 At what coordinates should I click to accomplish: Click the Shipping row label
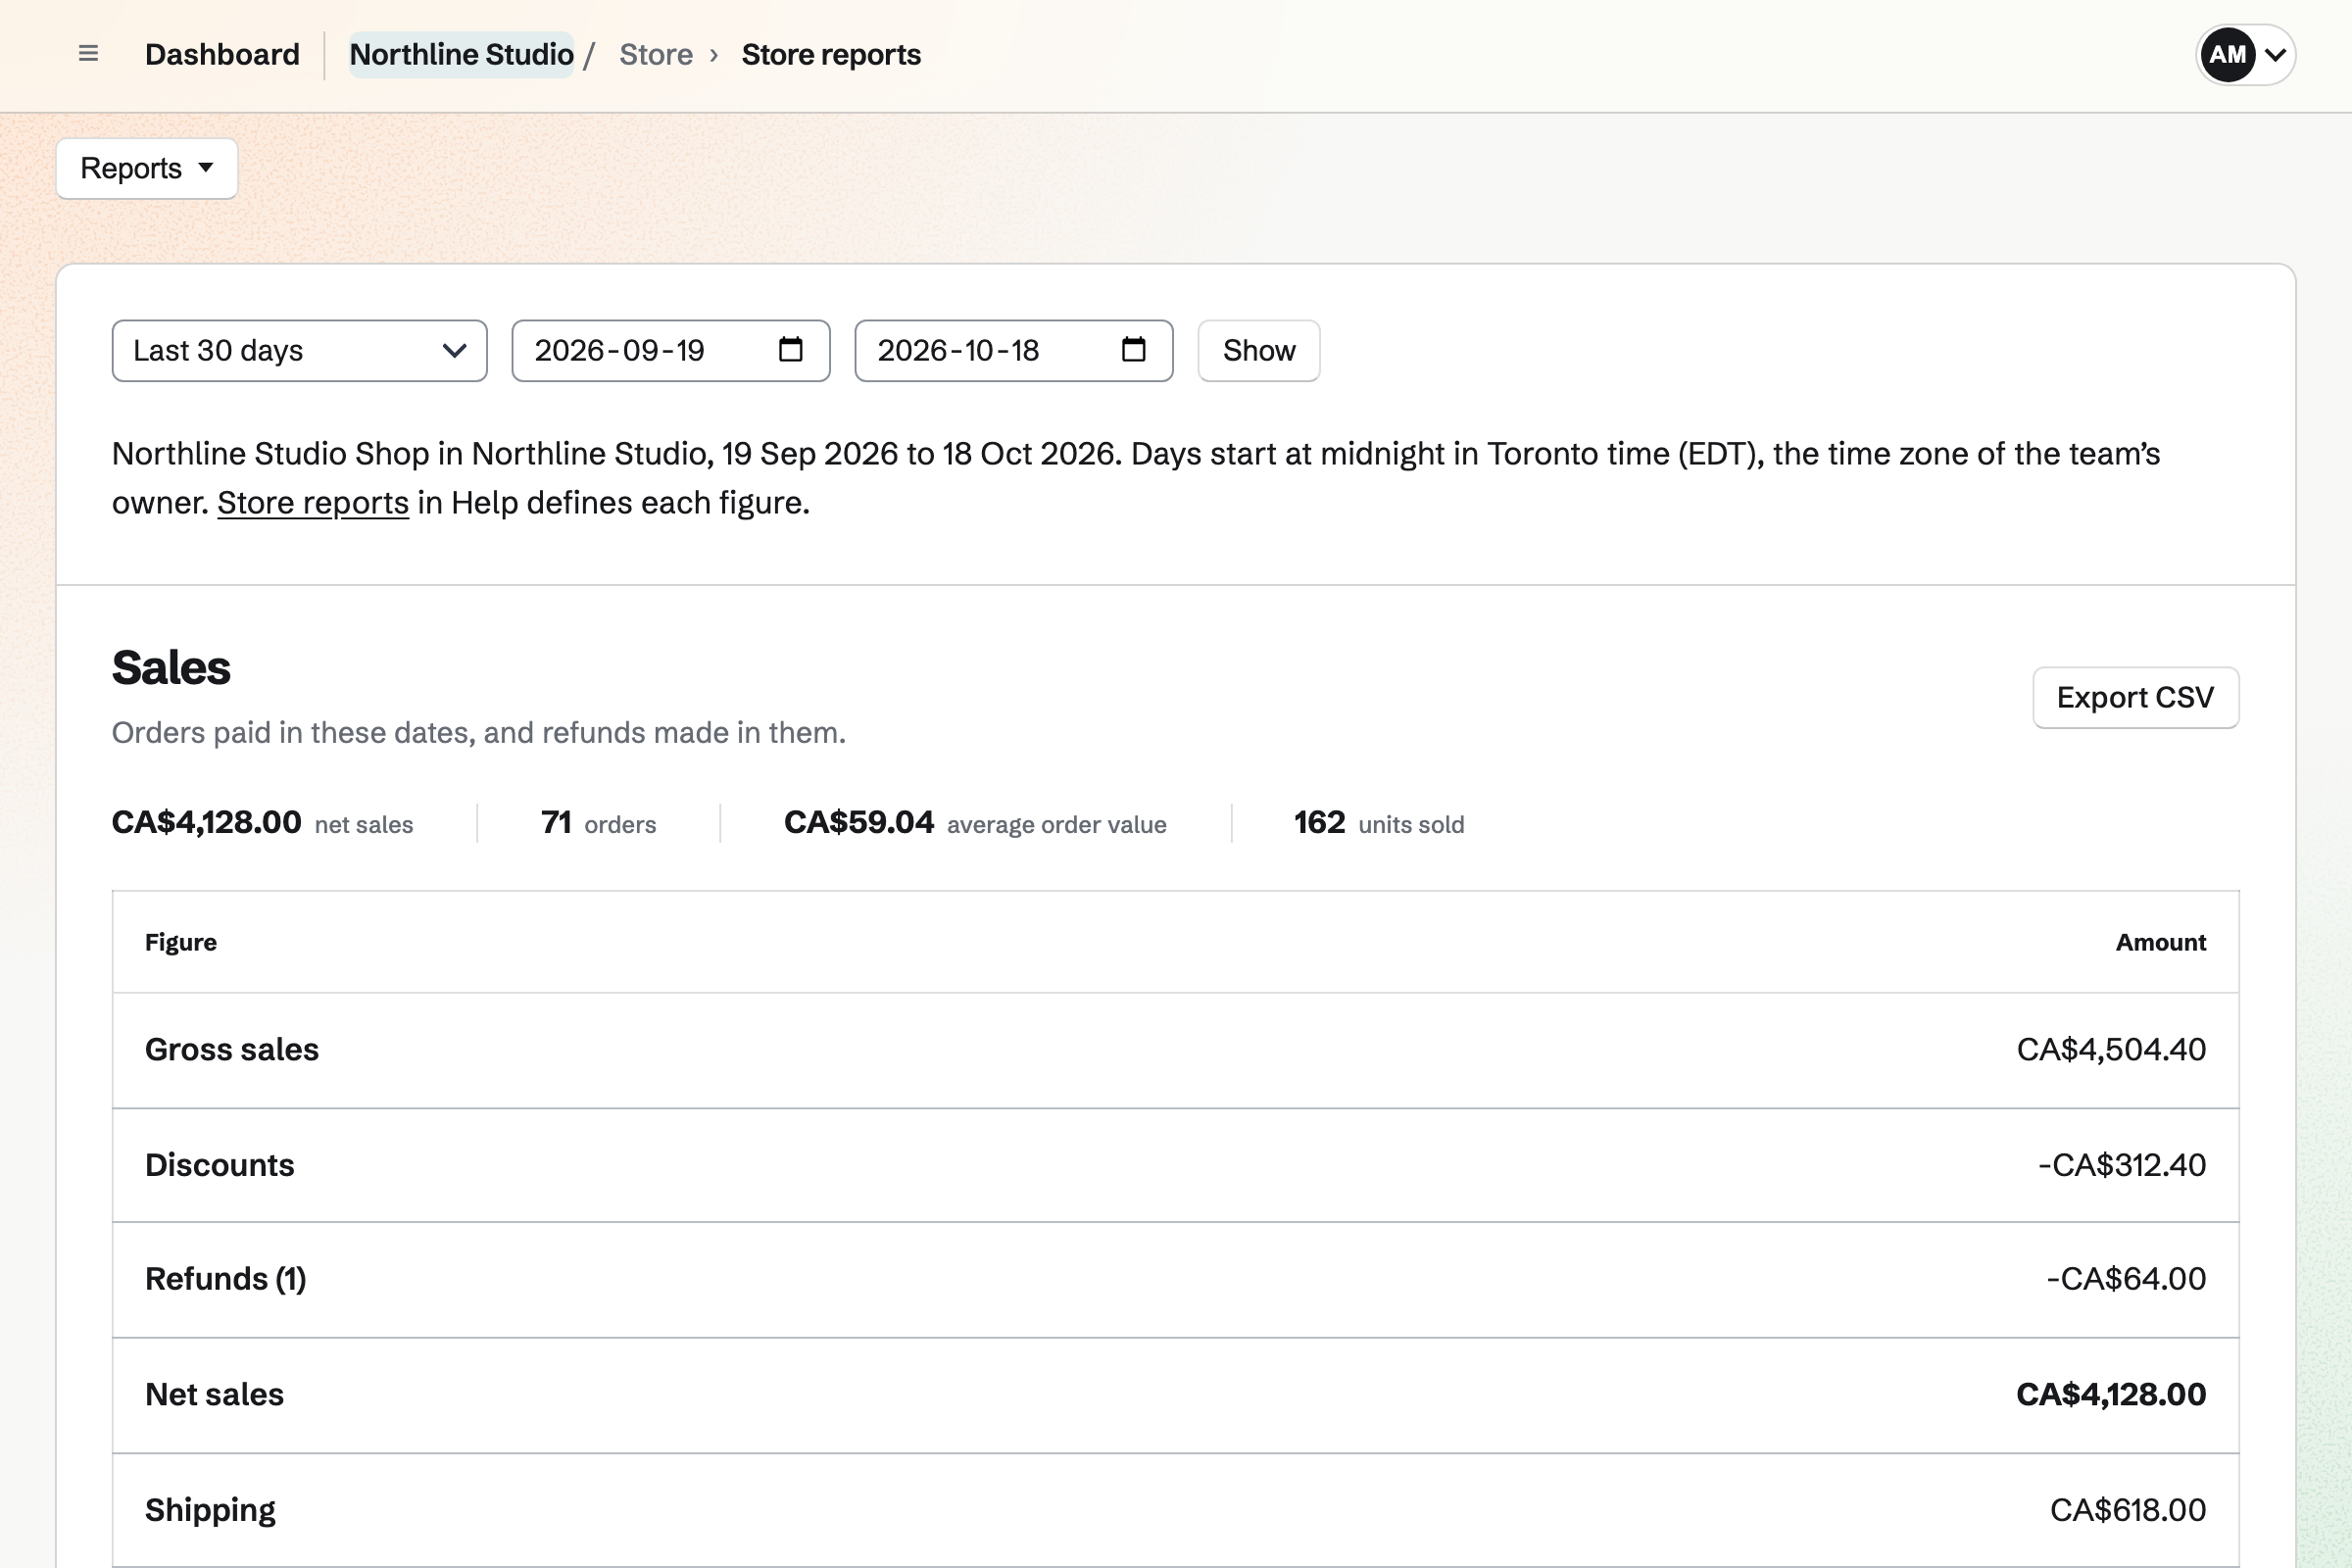[210, 1509]
